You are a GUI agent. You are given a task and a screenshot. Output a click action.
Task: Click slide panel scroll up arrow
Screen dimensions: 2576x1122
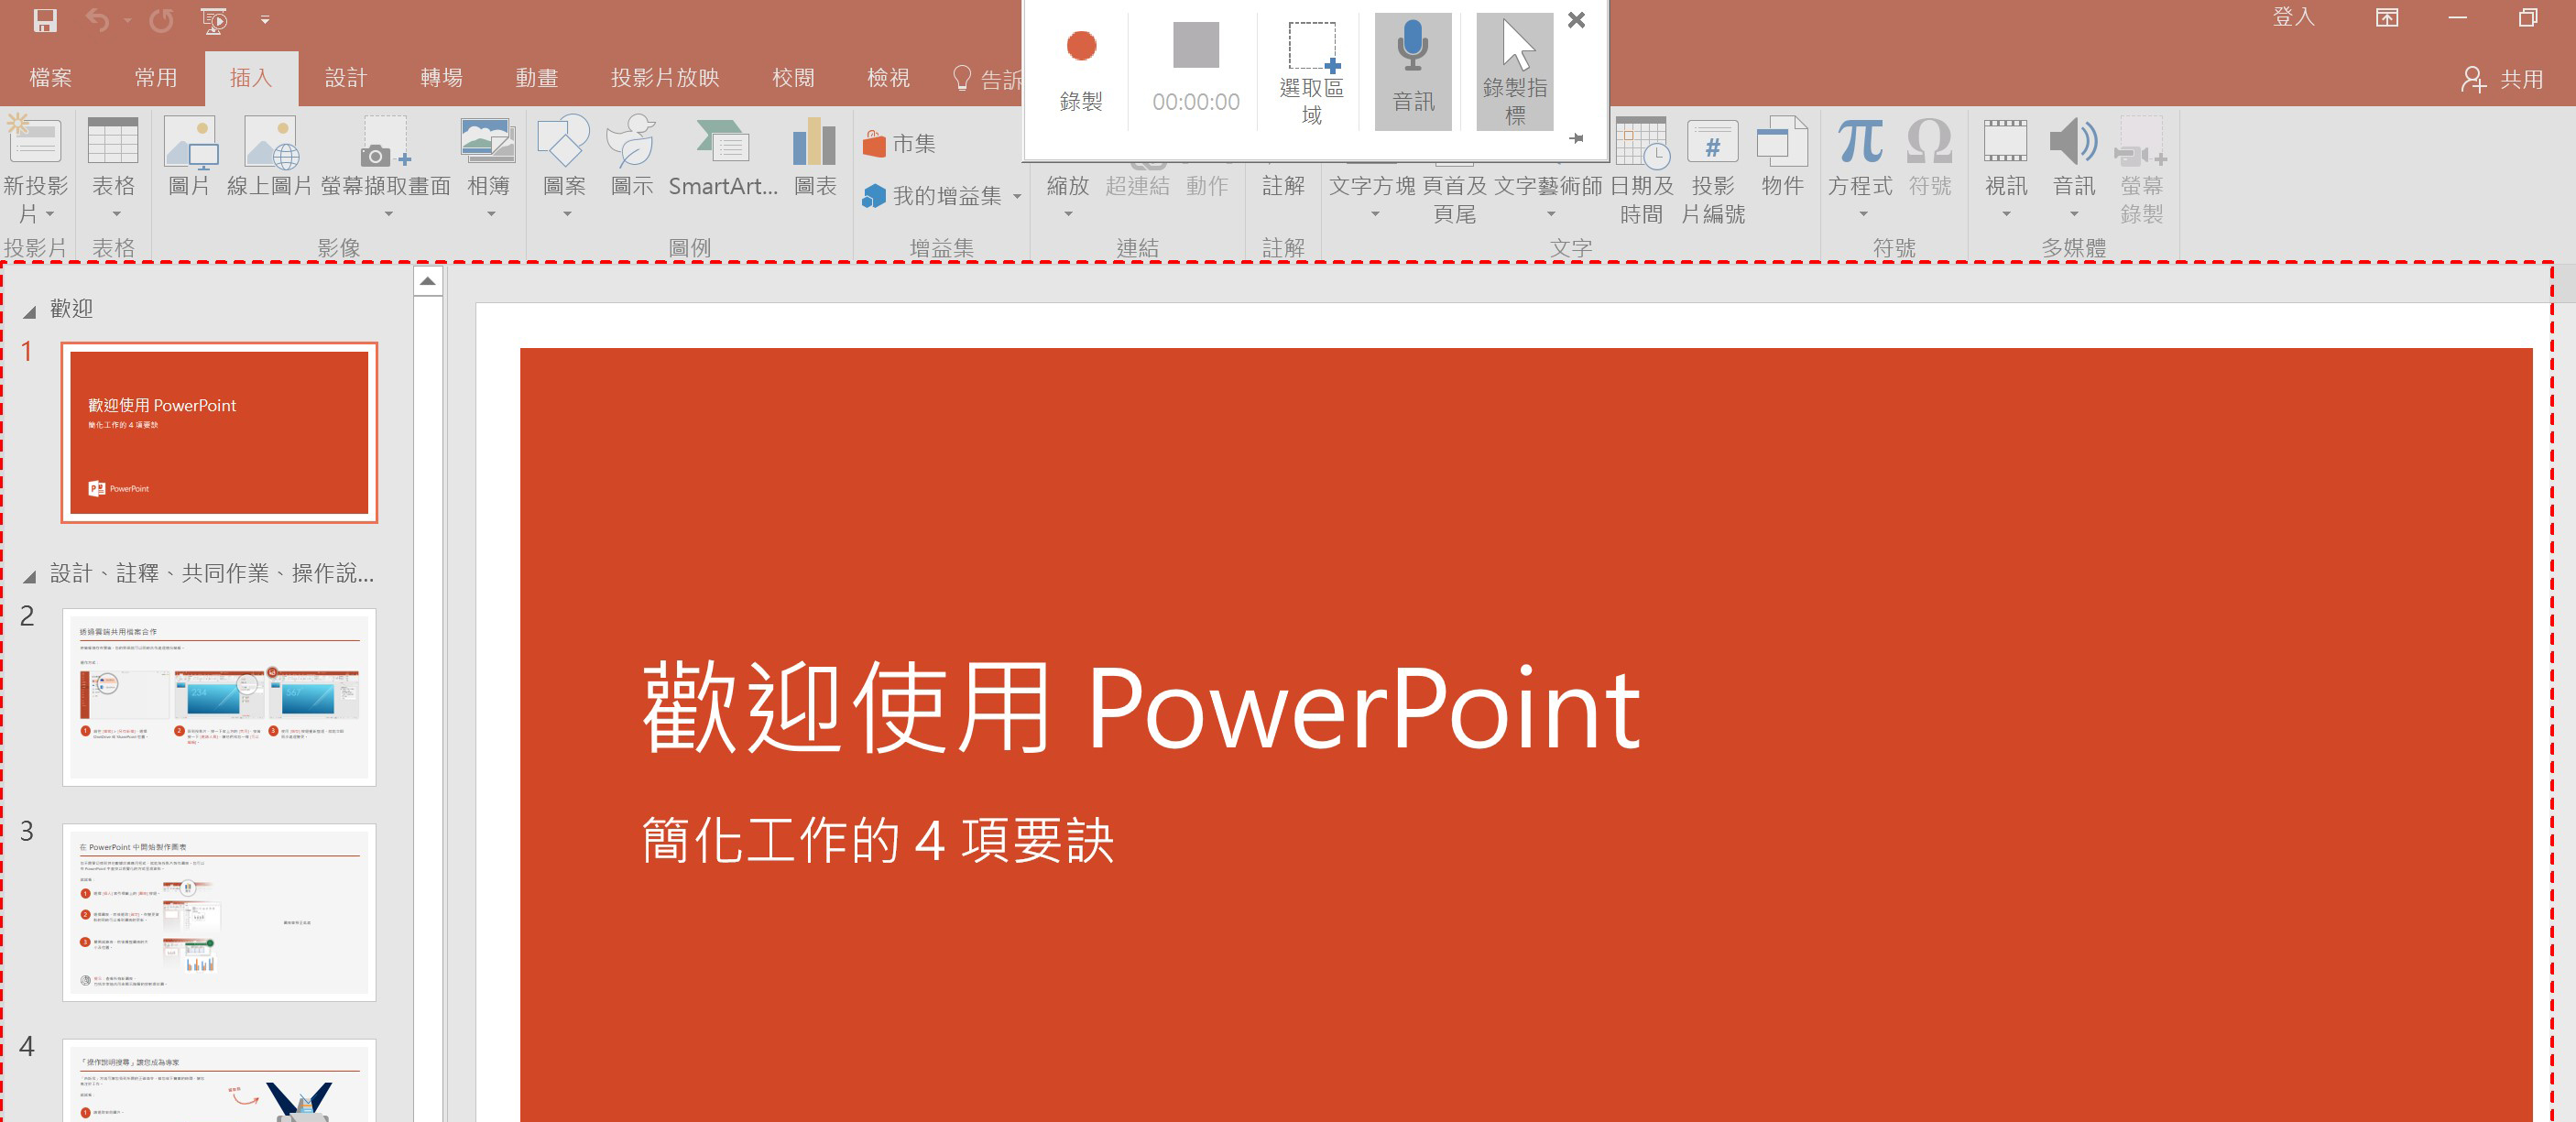click(427, 281)
